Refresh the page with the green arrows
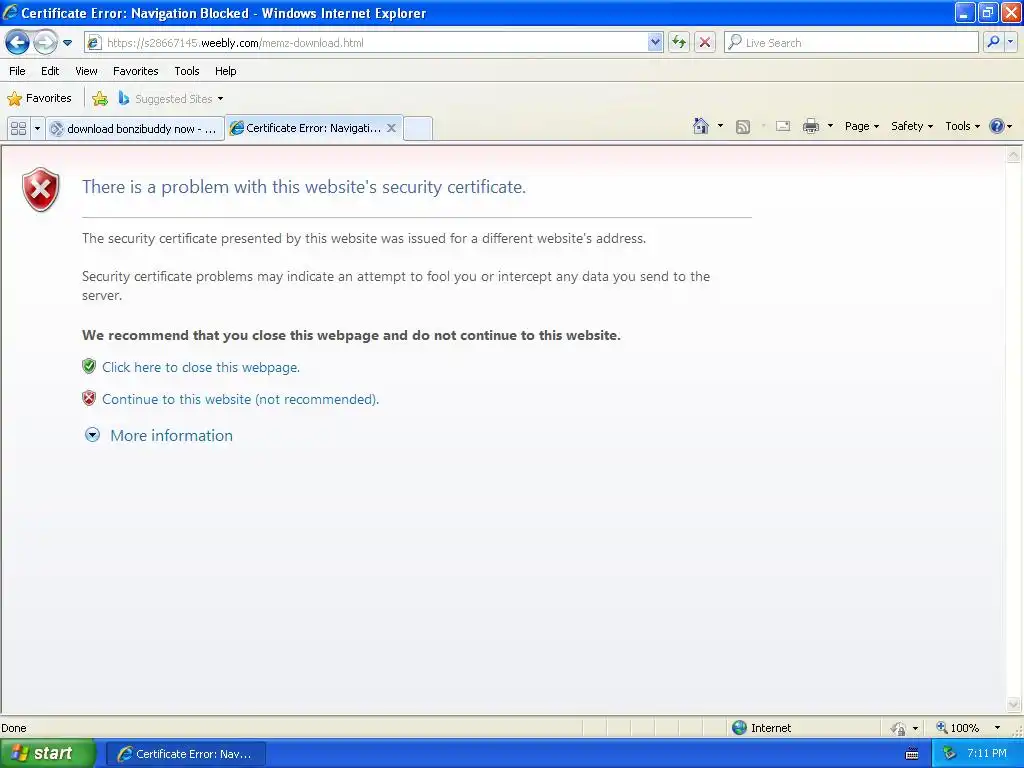This screenshot has height=768, width=1024. click(679, 43)
